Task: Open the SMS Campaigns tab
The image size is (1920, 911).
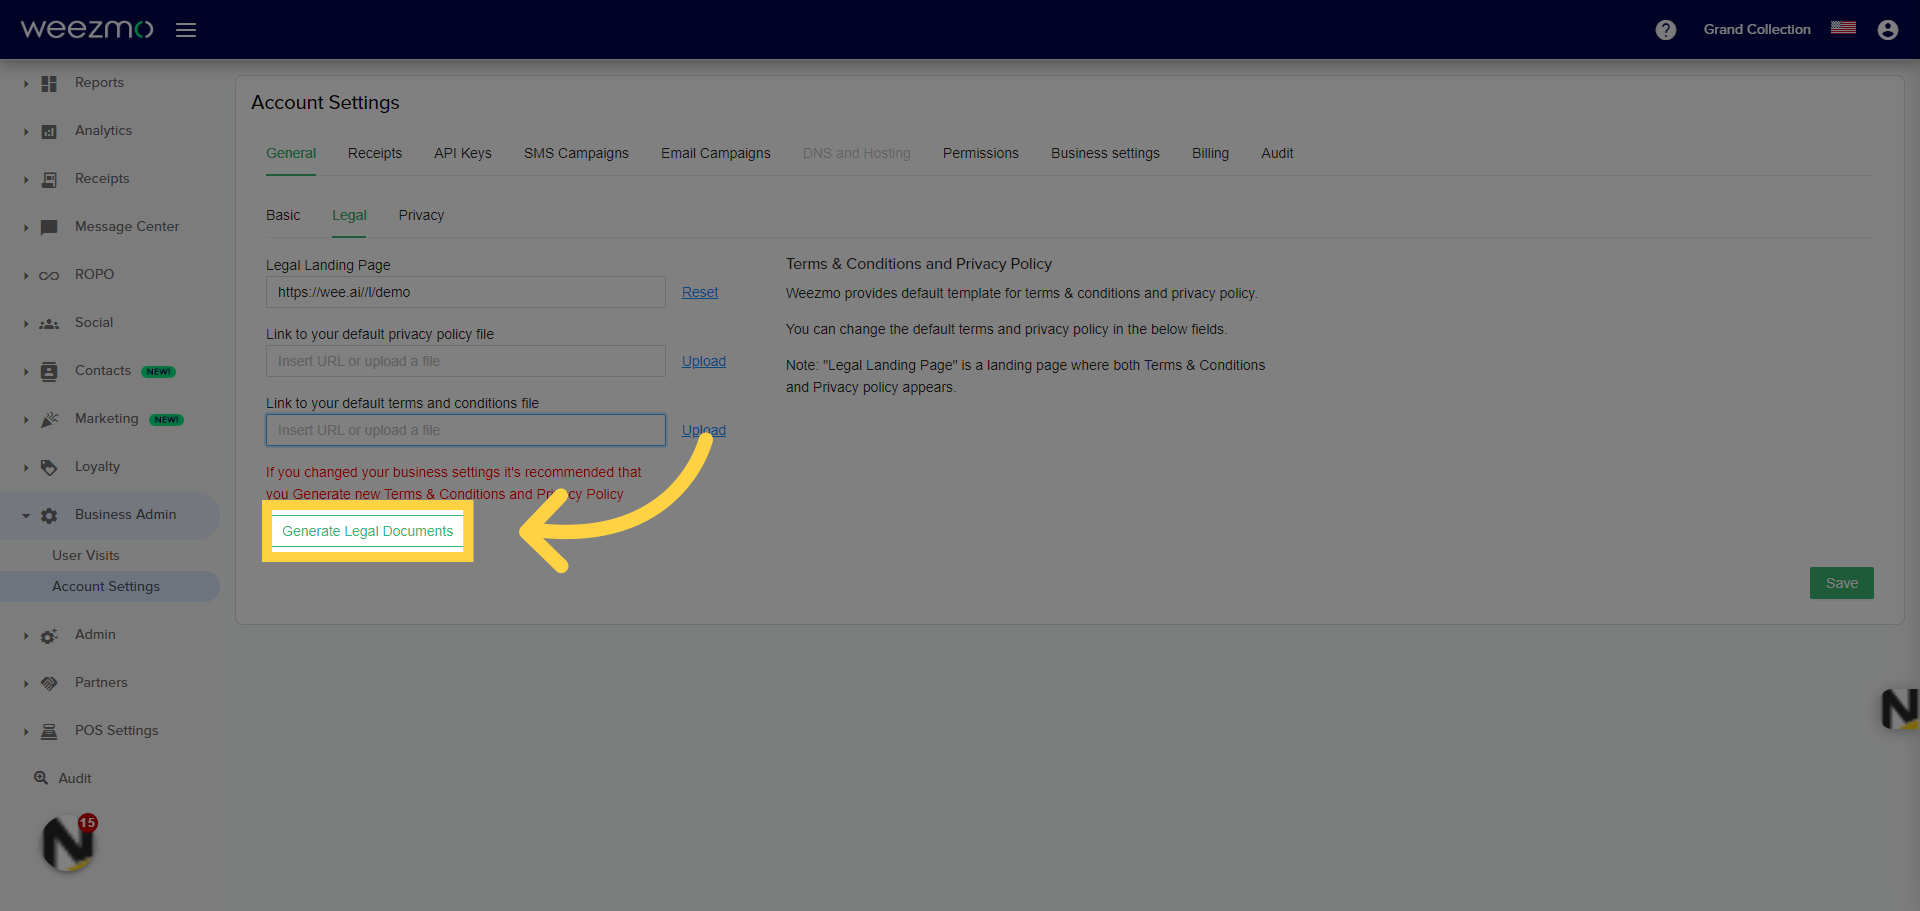Action: point(576,153)
